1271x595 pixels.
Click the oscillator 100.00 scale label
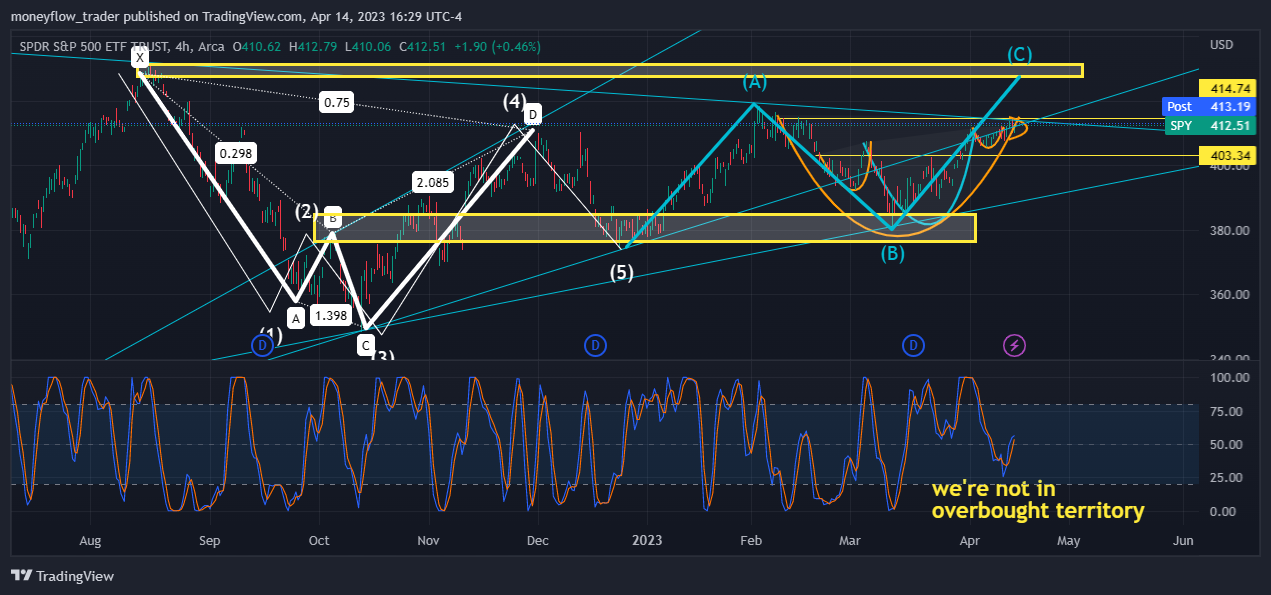[1231, 378]
